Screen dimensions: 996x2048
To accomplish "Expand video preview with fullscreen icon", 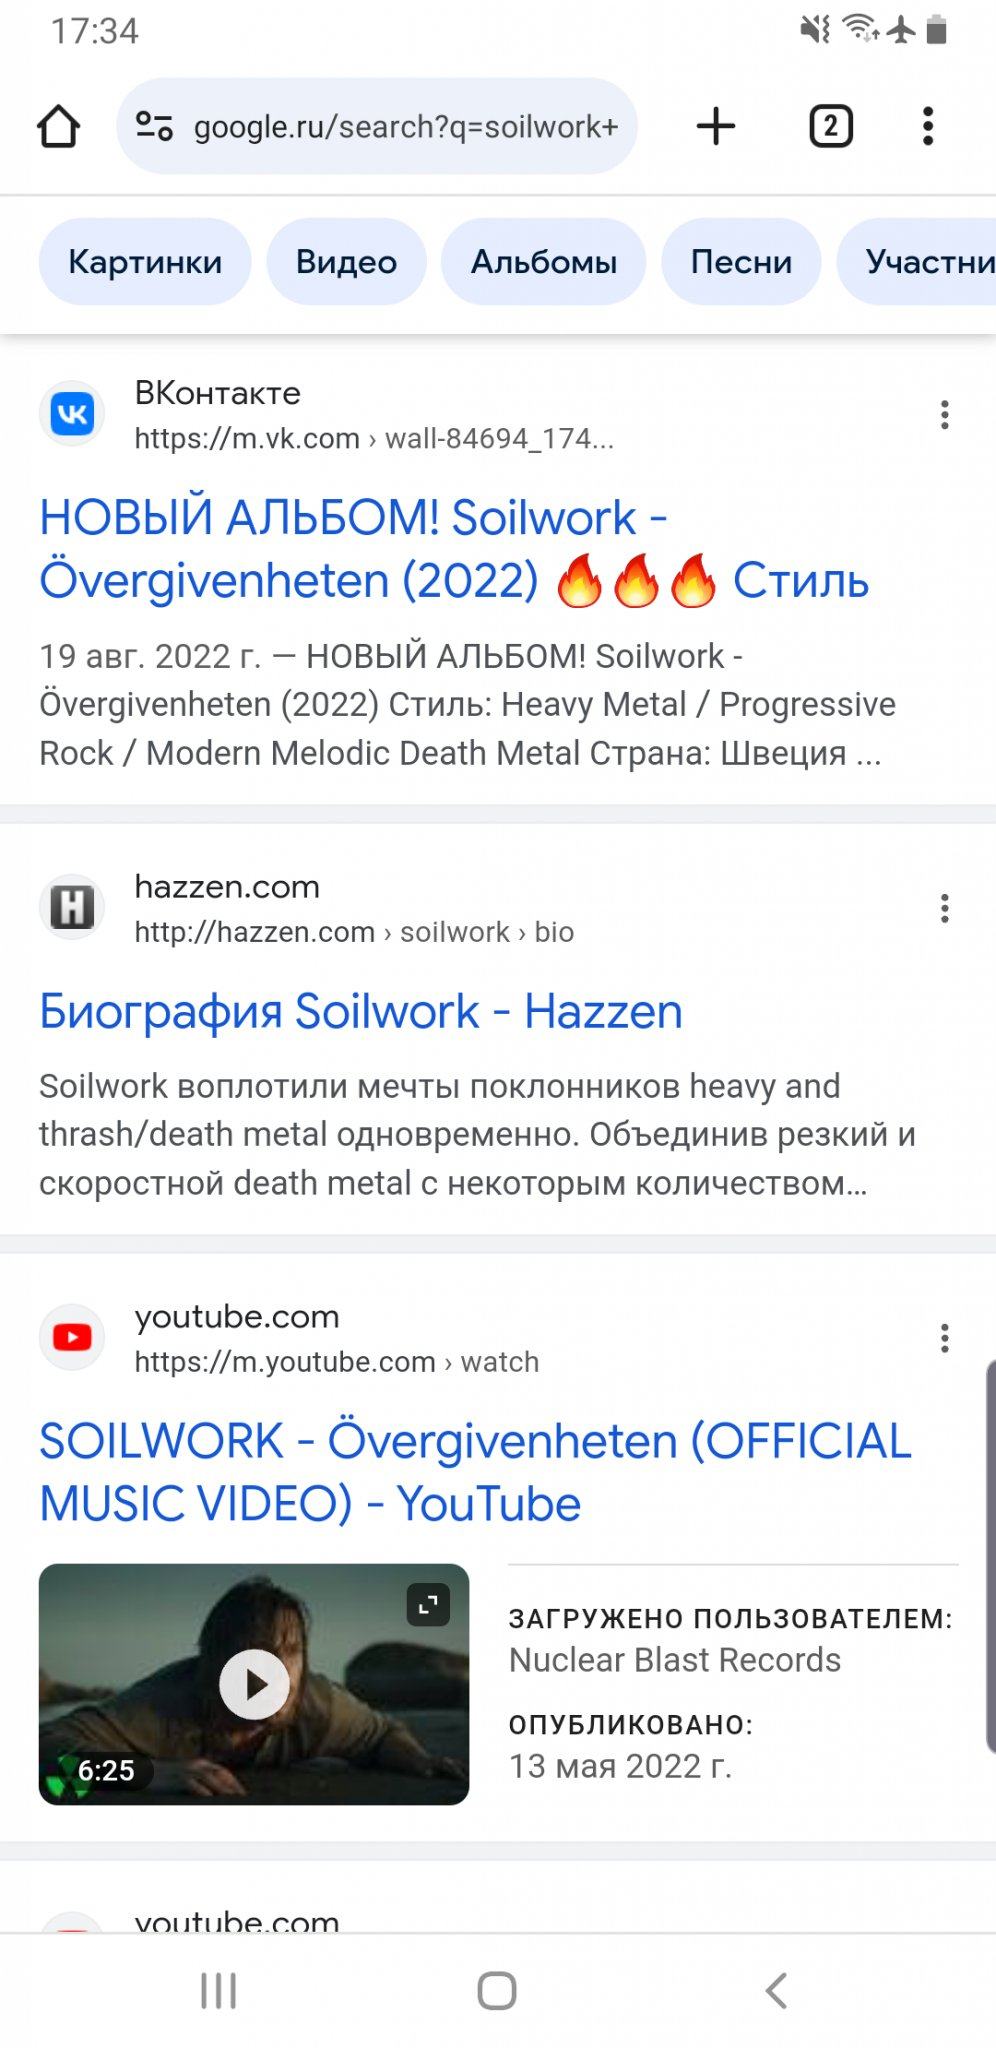I will [428, 1605].
